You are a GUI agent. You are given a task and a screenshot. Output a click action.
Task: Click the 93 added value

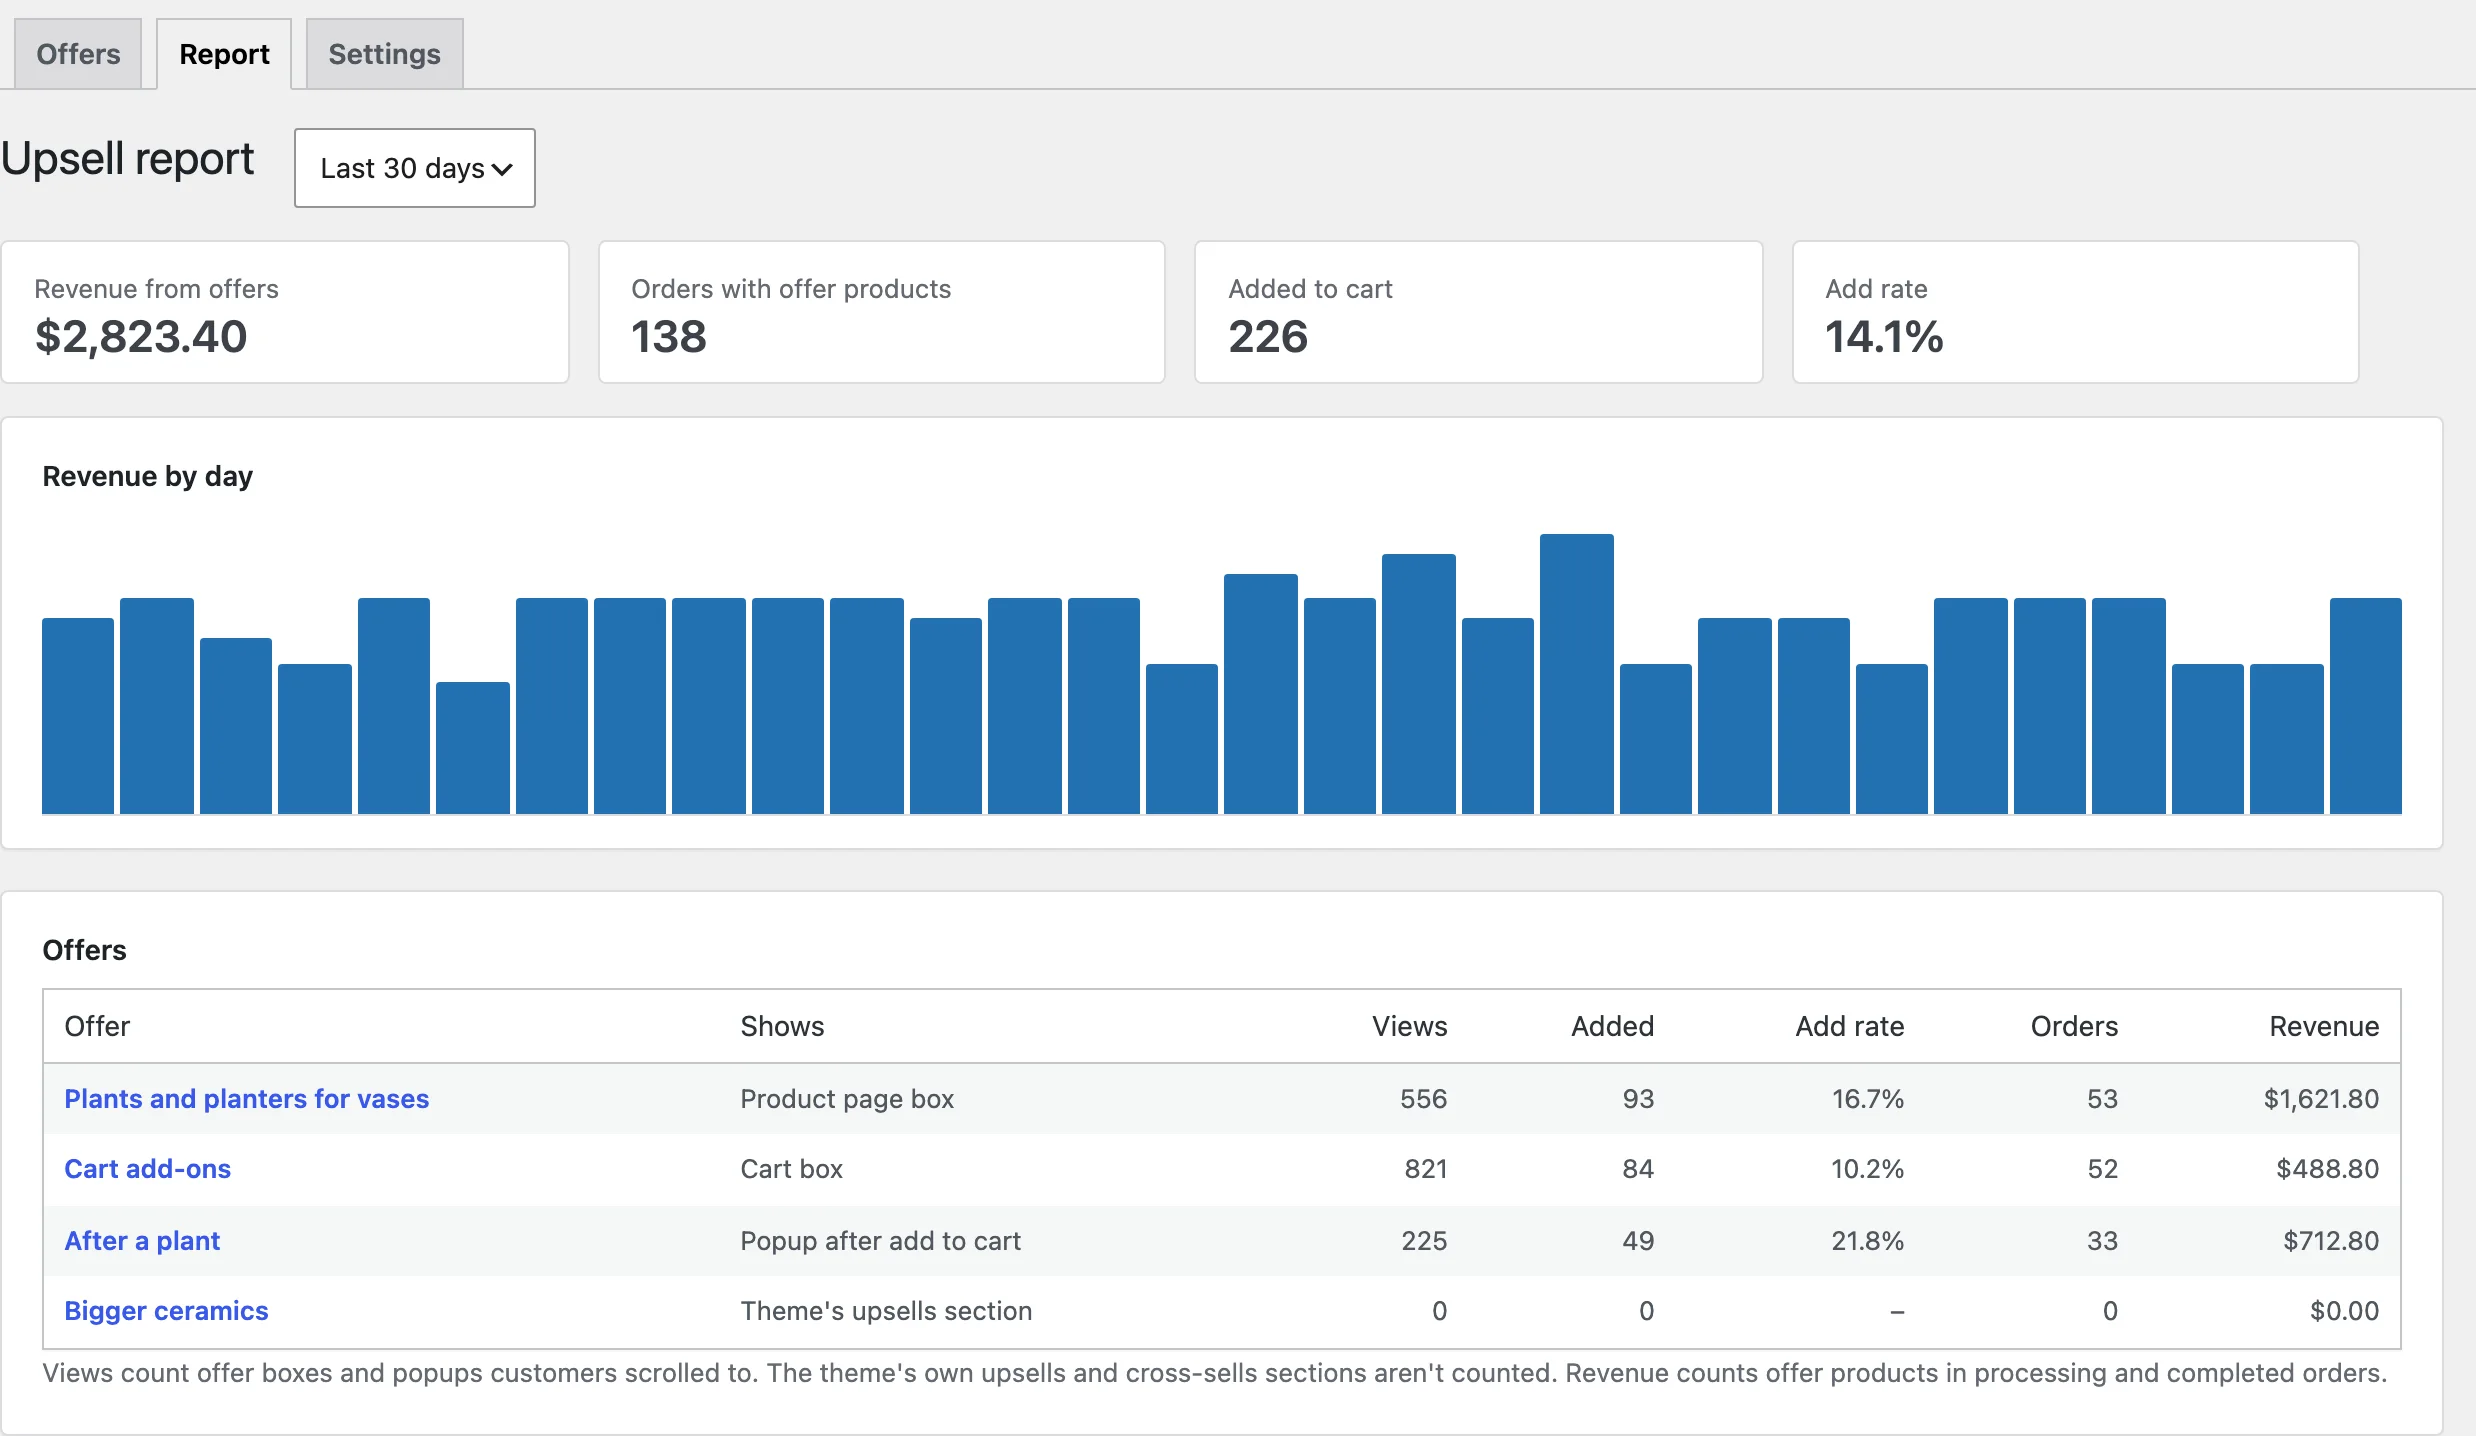(1638, 1098)
